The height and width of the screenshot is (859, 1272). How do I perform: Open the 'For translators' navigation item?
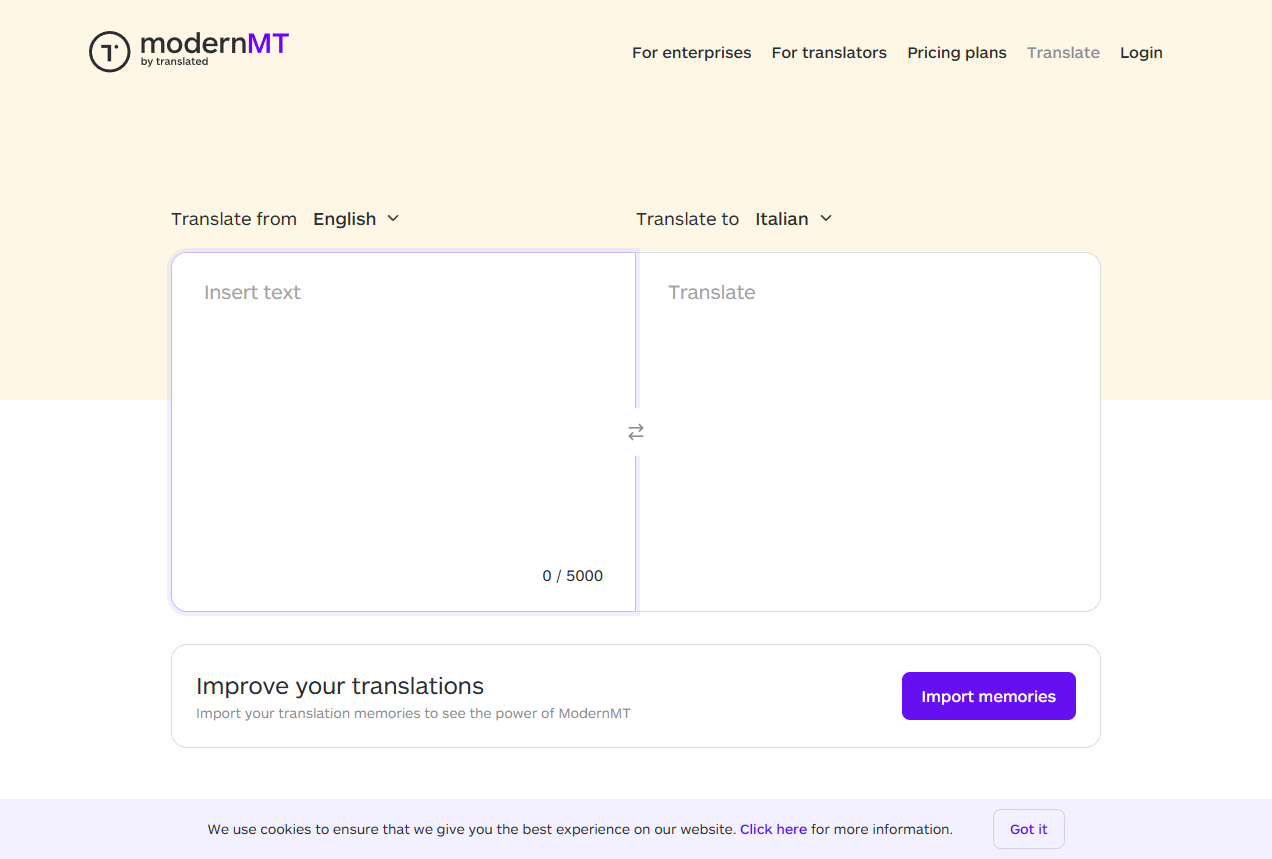point(829,52)
